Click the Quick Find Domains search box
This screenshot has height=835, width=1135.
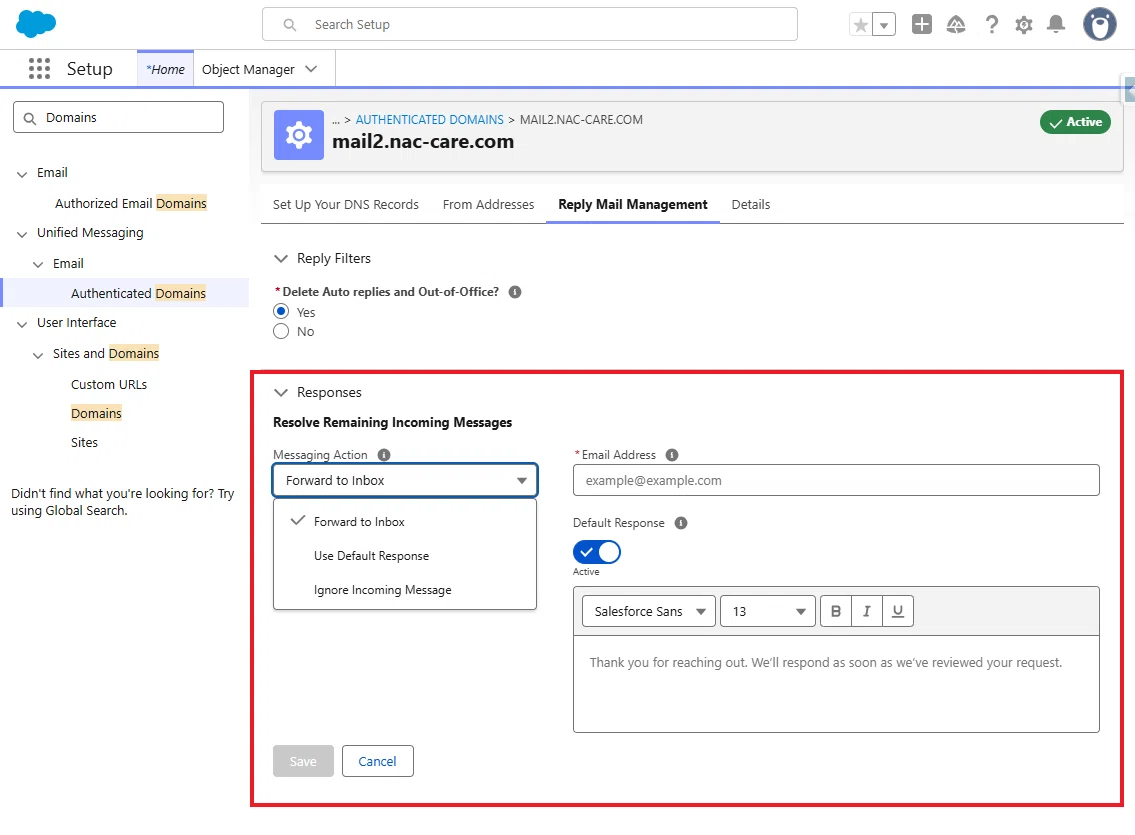click(119, 117)
